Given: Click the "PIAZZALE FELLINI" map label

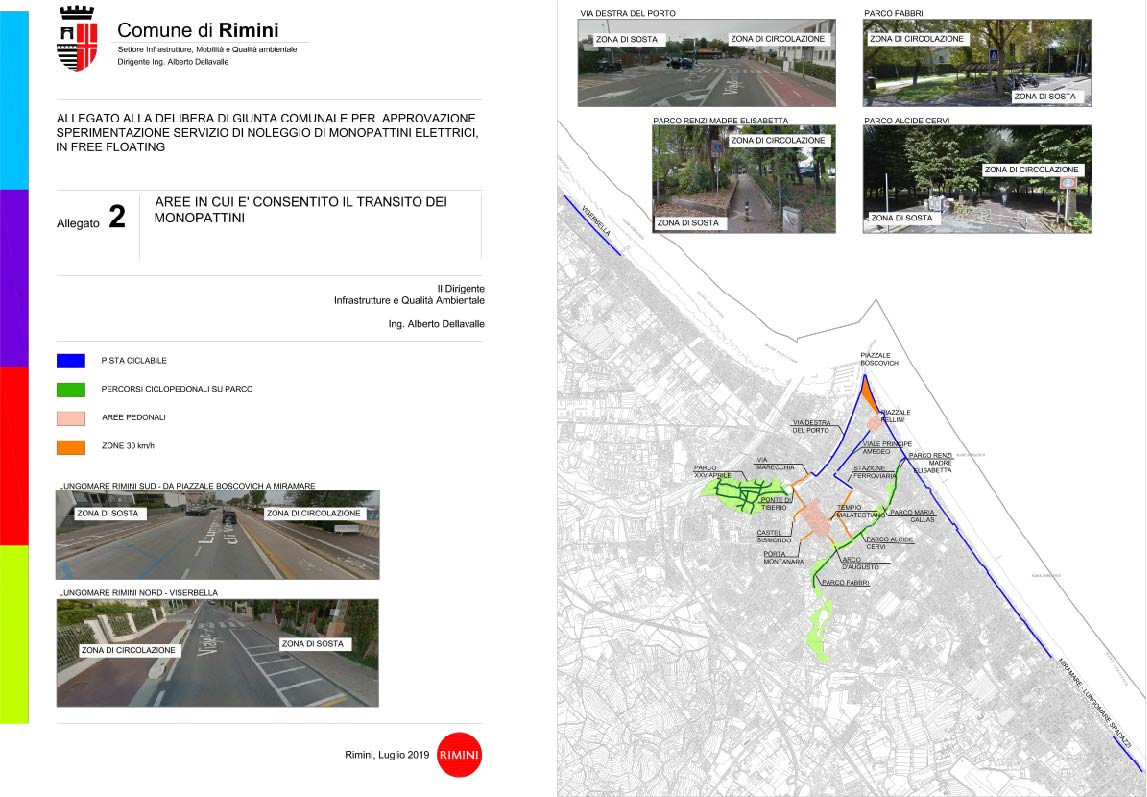Looking at the screenshot, I should click(895, 416).
